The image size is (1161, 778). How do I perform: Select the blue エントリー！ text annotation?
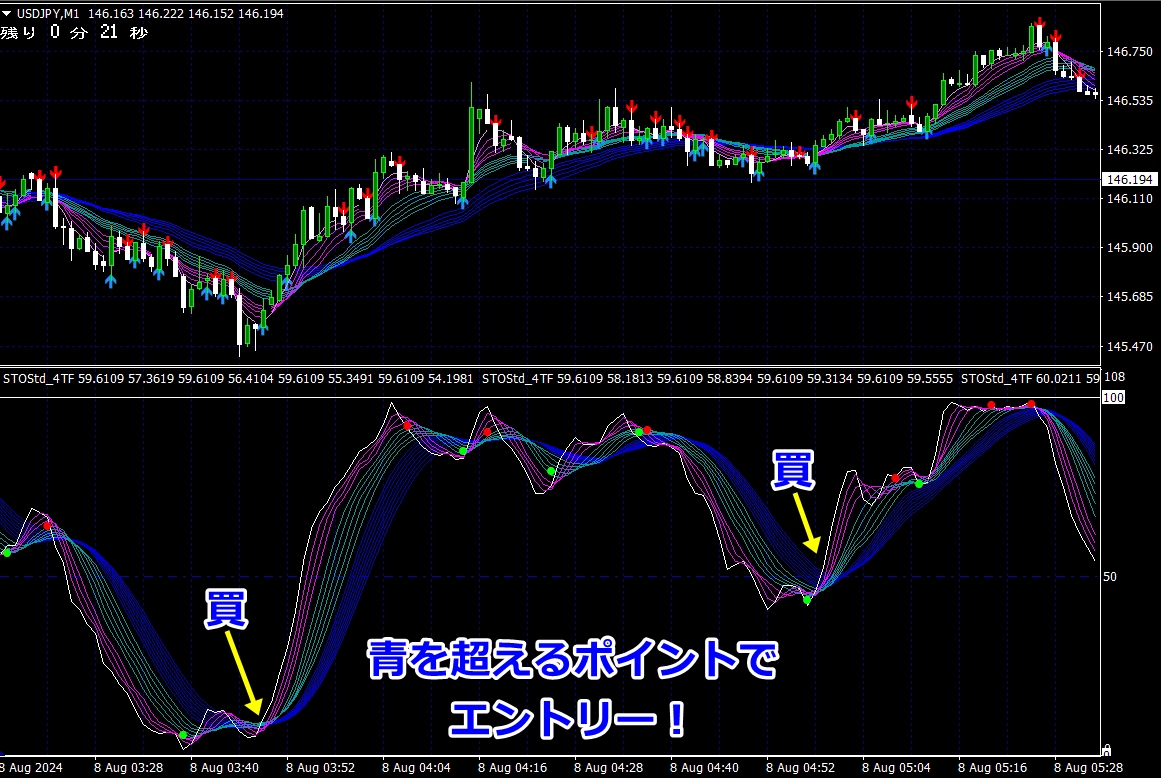pos(567,718)
